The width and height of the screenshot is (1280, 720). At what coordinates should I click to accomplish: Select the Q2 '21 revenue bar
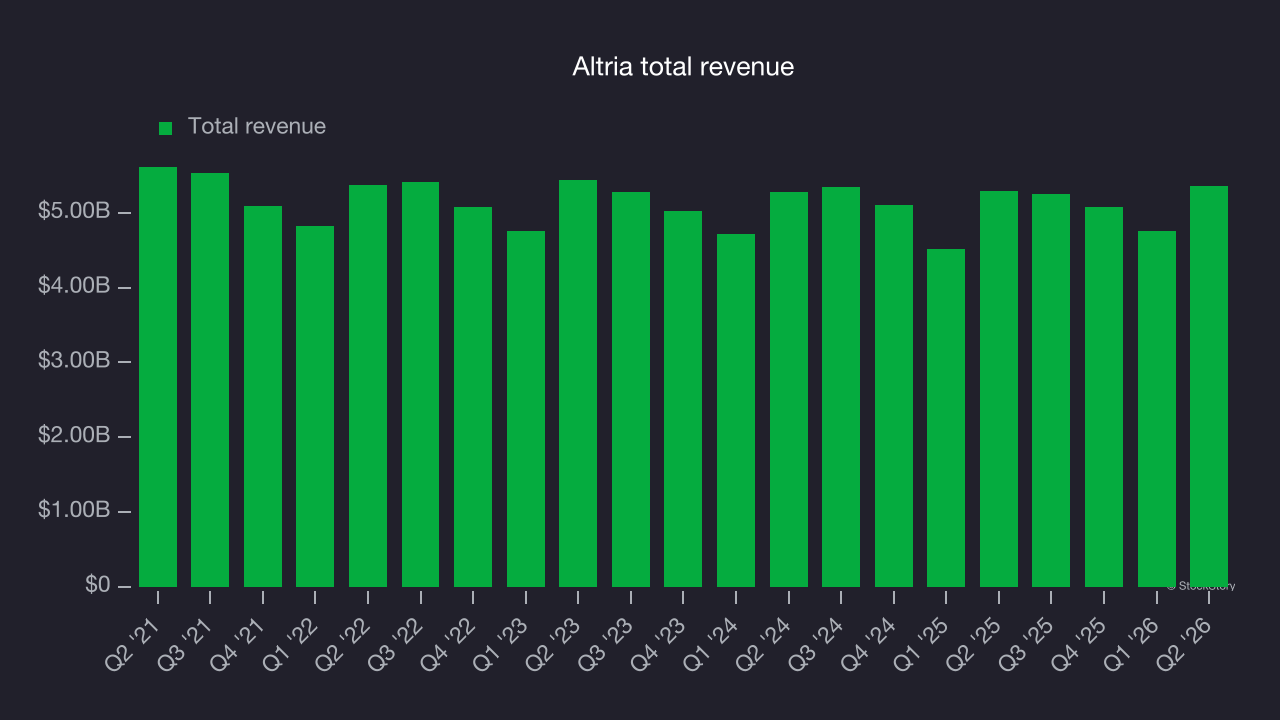pyautogui.click(x=158, y=377)
